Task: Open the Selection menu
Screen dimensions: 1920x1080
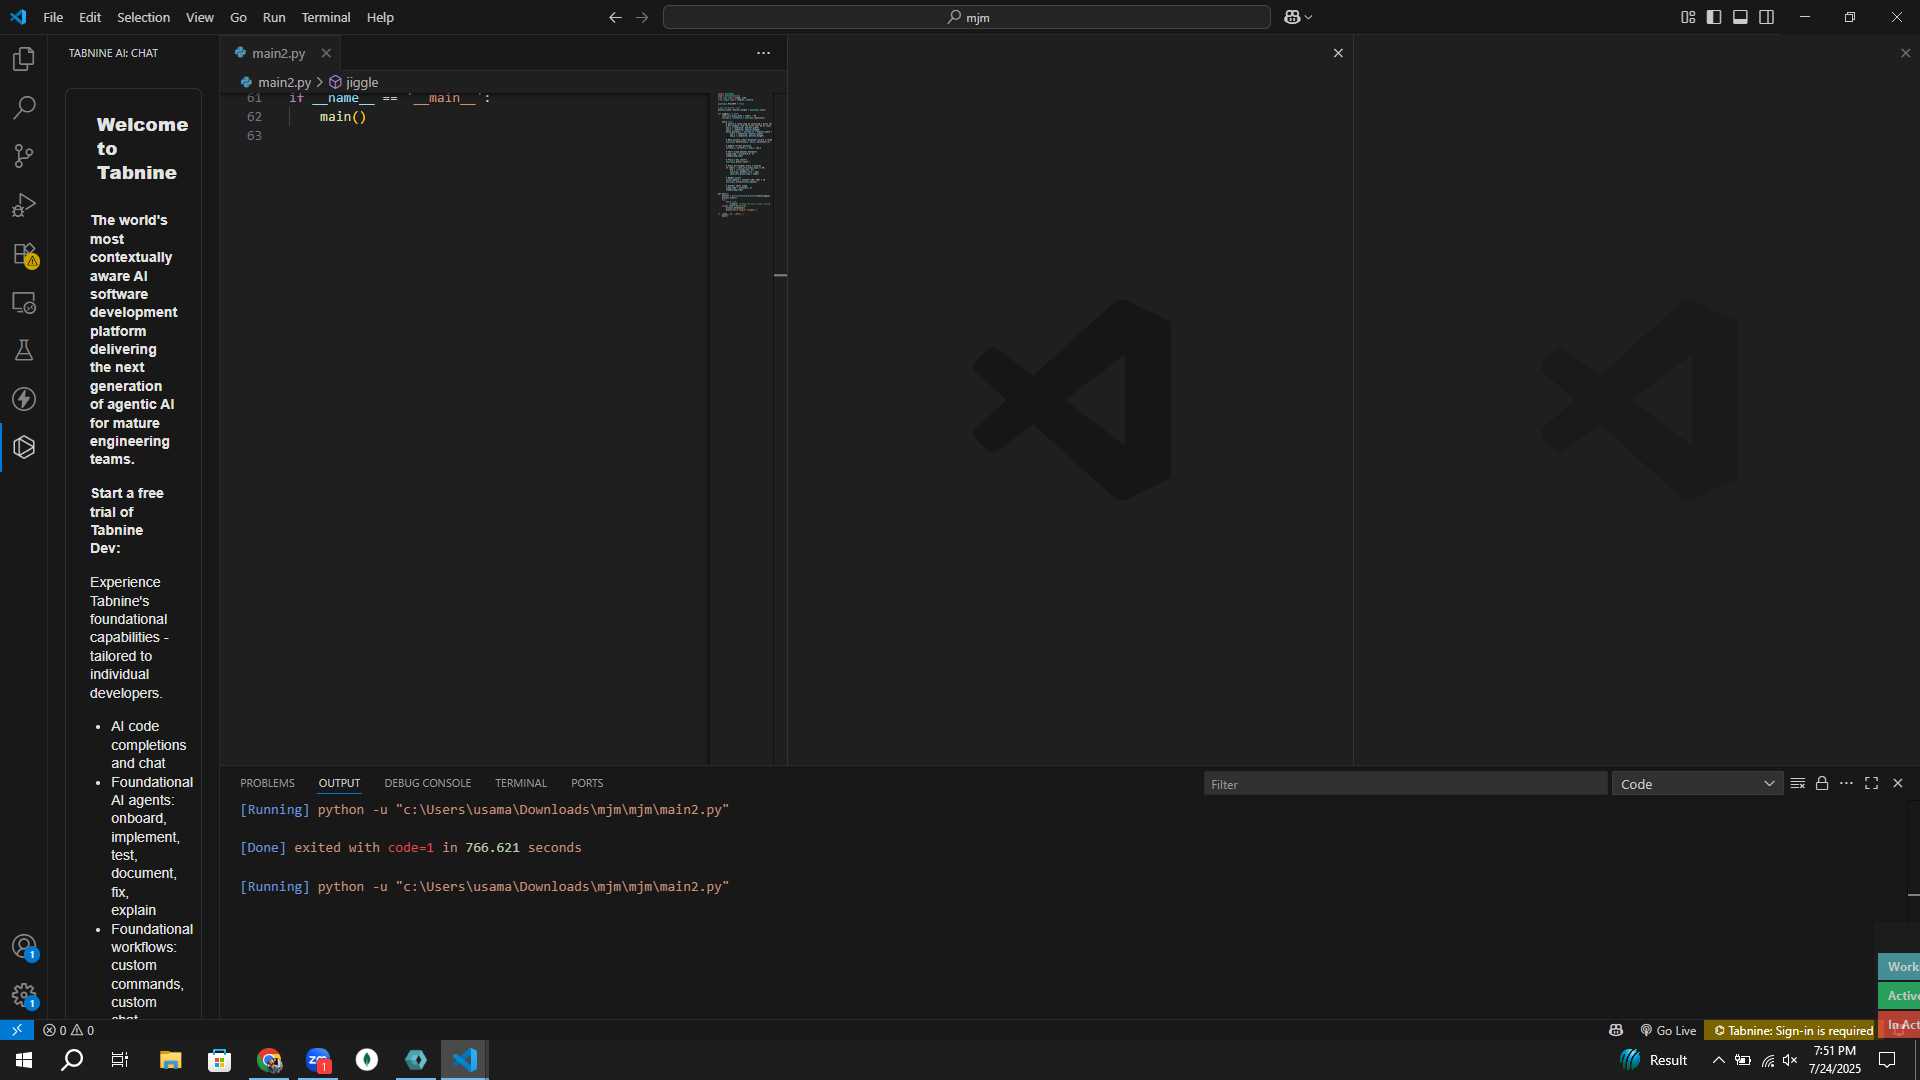Action: 143,17
